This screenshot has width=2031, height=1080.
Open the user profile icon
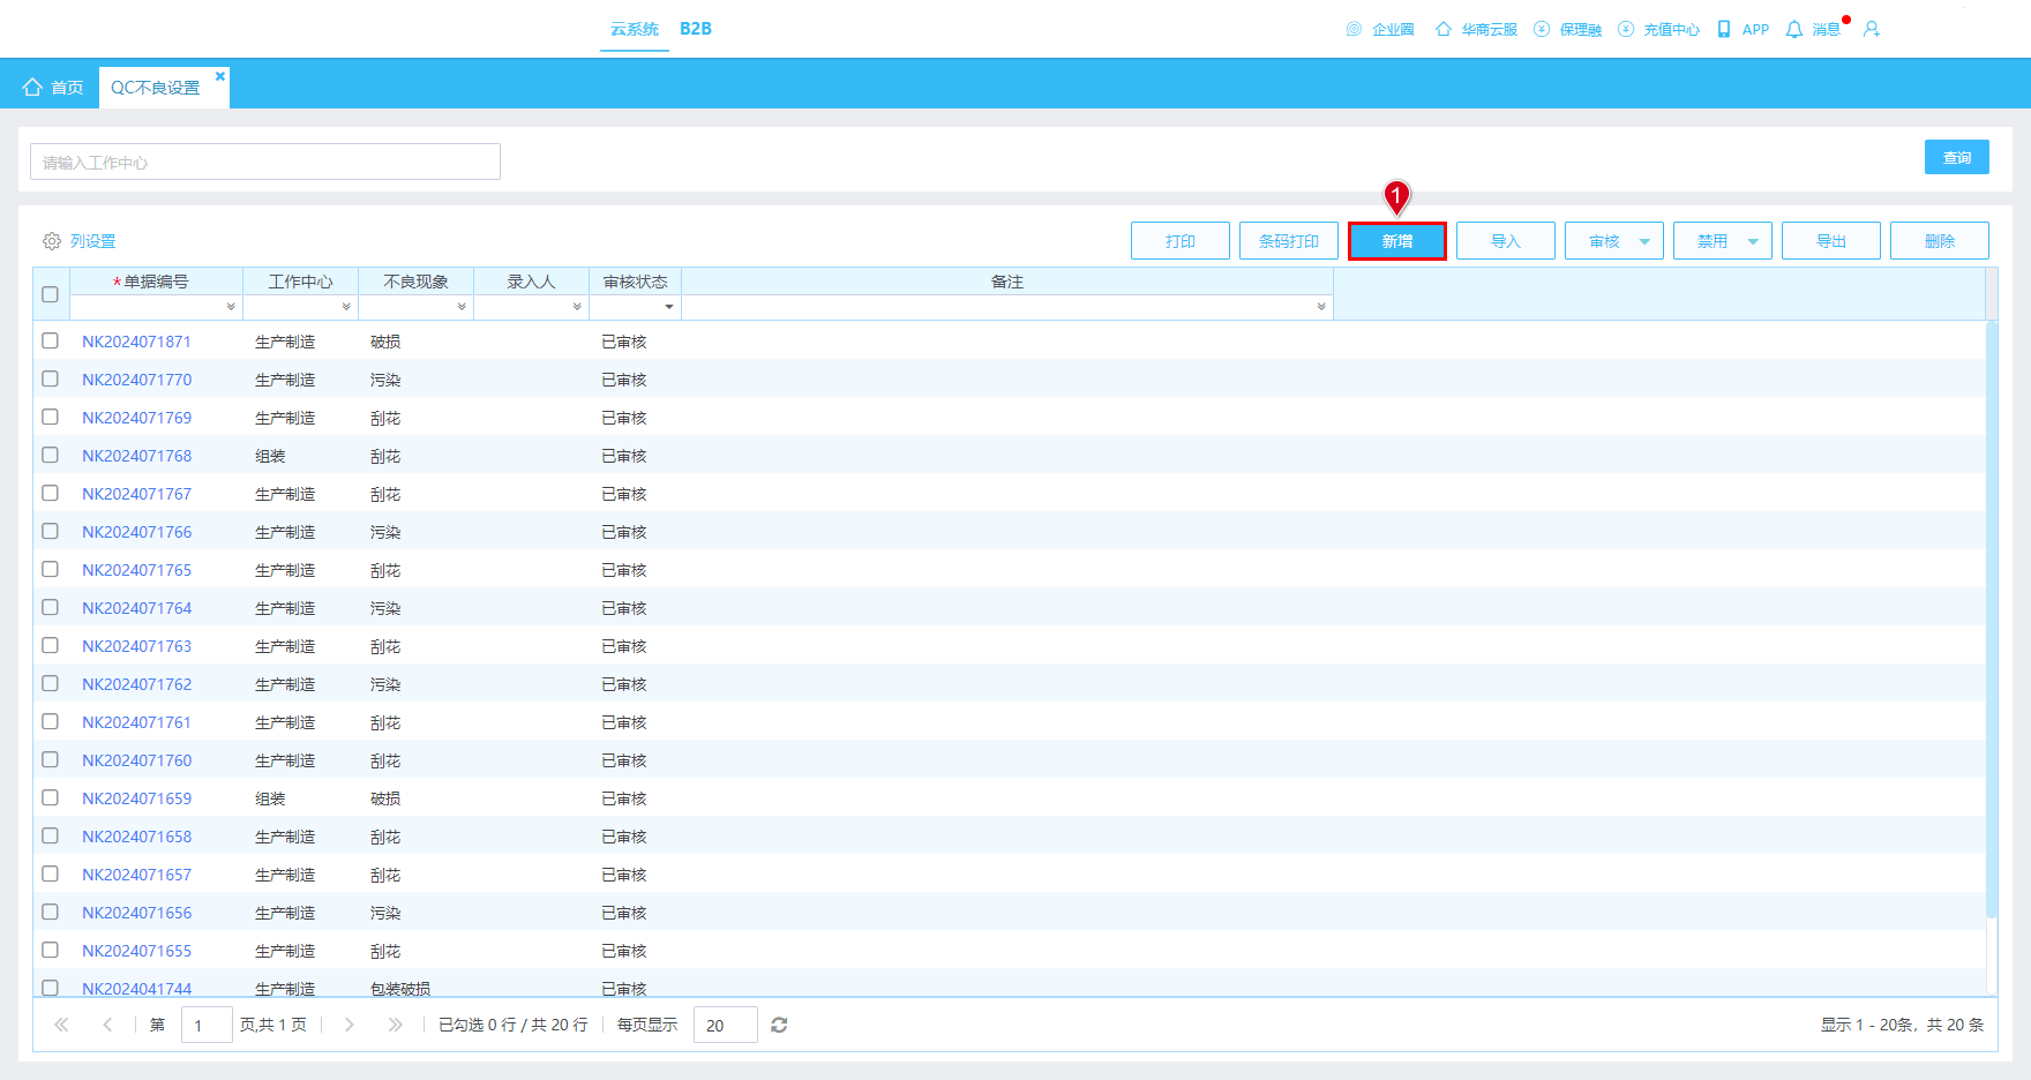[1872, 29]
